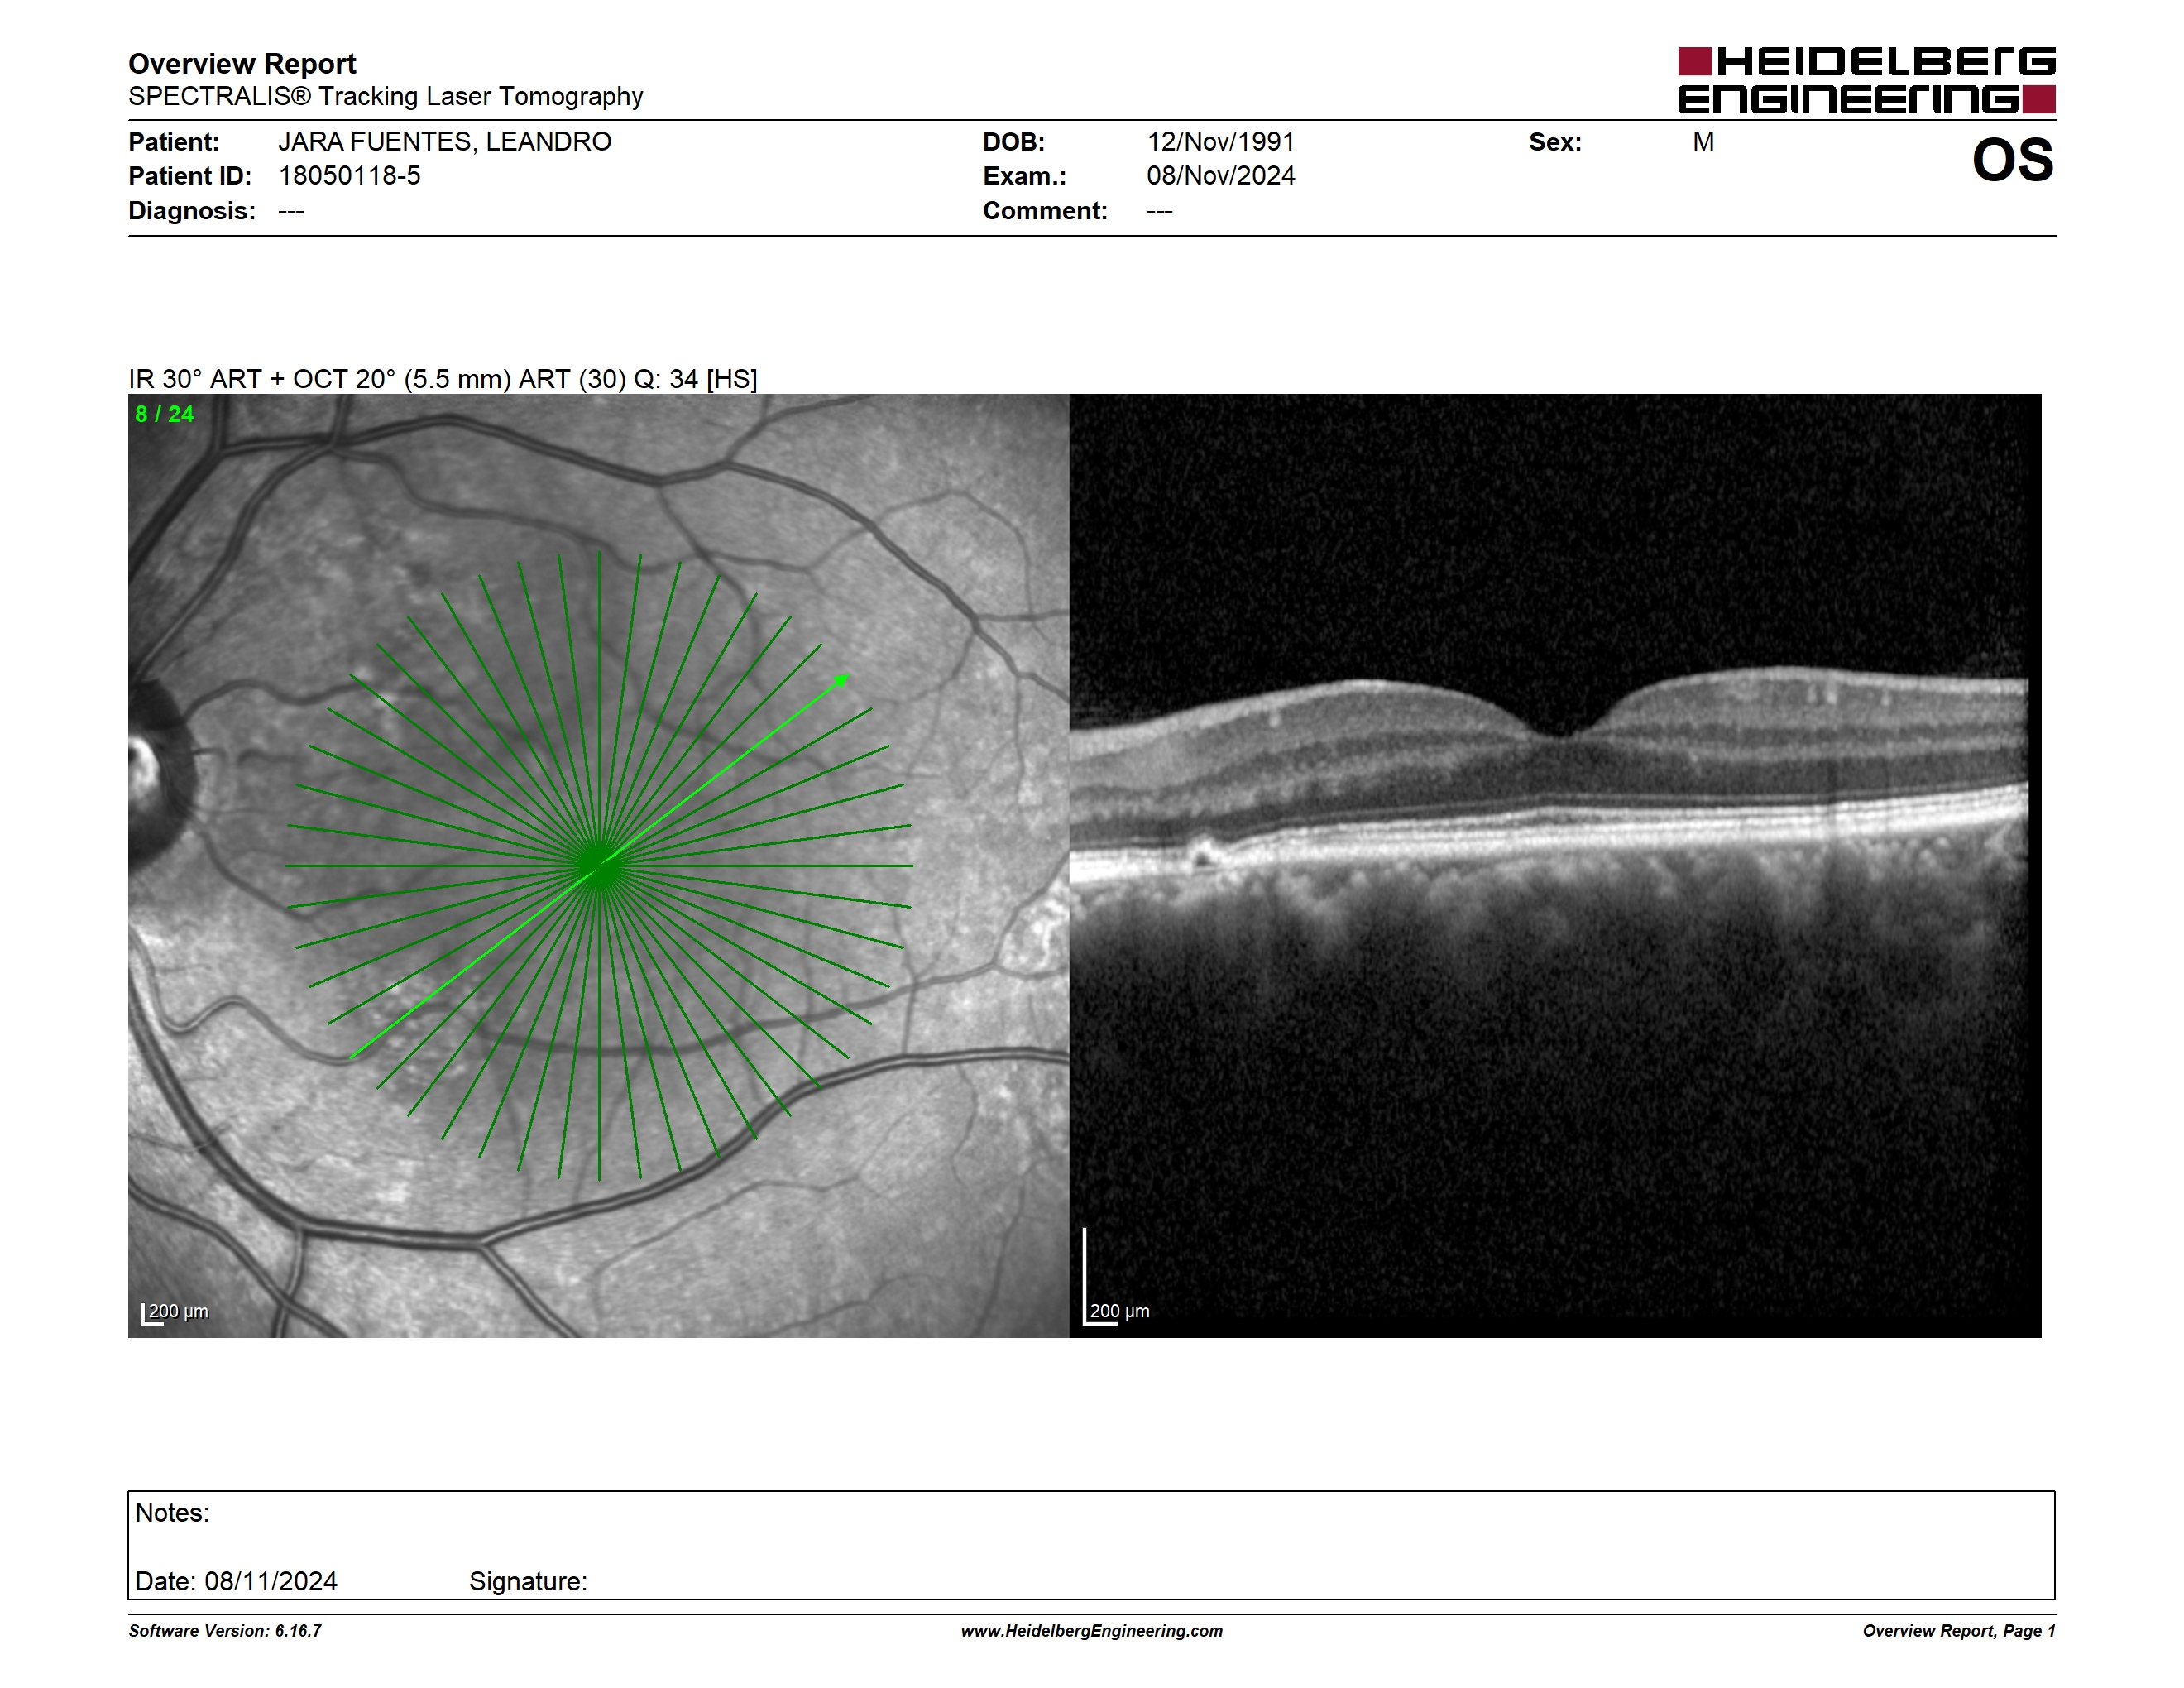Click the 'Diagnosis:' label

pos(192,211)
